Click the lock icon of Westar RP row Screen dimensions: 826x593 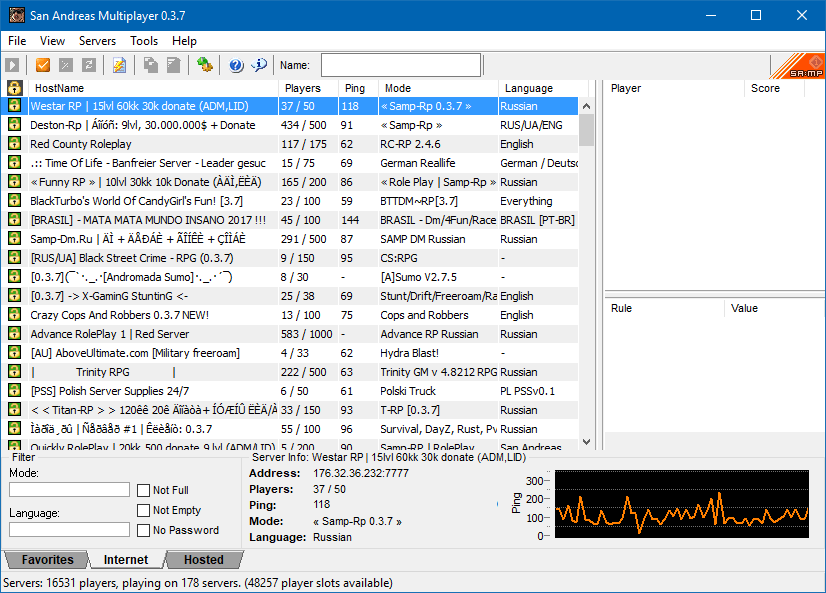click(x=15, y=106)
